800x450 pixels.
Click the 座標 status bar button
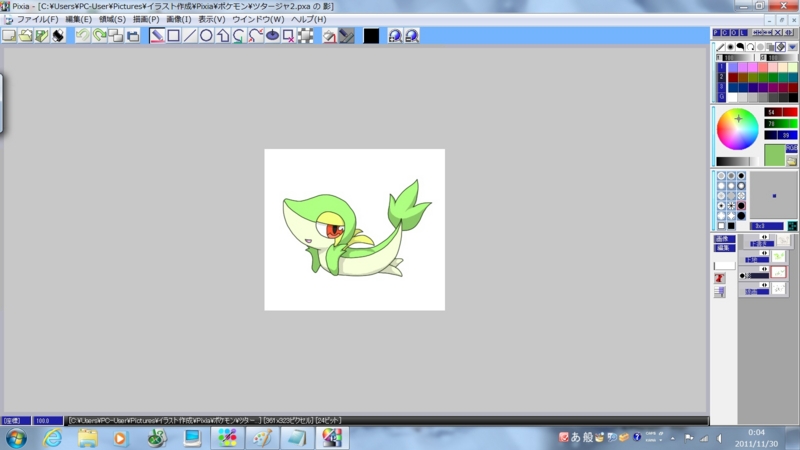point(15,420)
